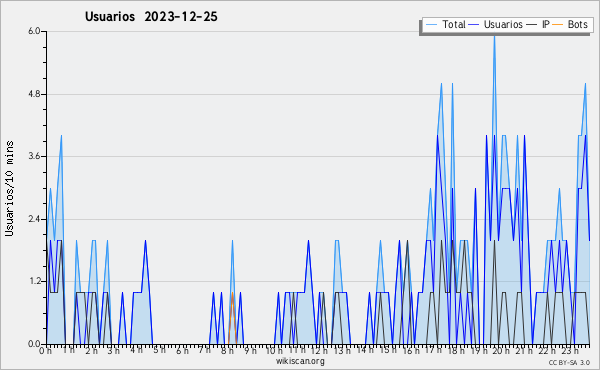Click the chart title Usuarios 2023-12-25

[151, 17]
